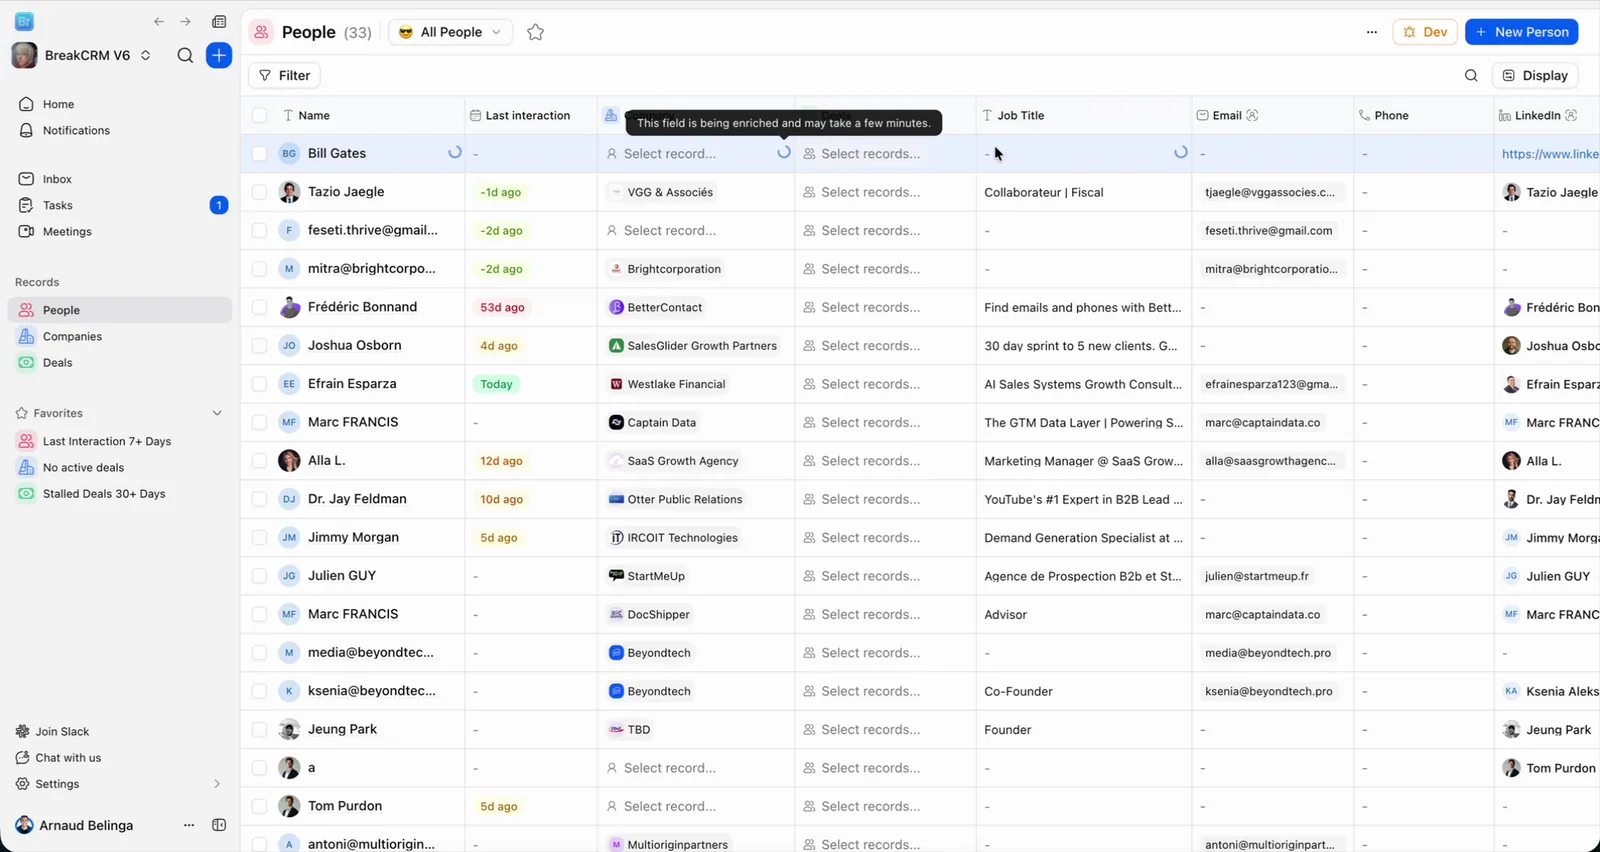
Task: Toggle the sidebar panel icon at top
Action: (x=219, y=22)
